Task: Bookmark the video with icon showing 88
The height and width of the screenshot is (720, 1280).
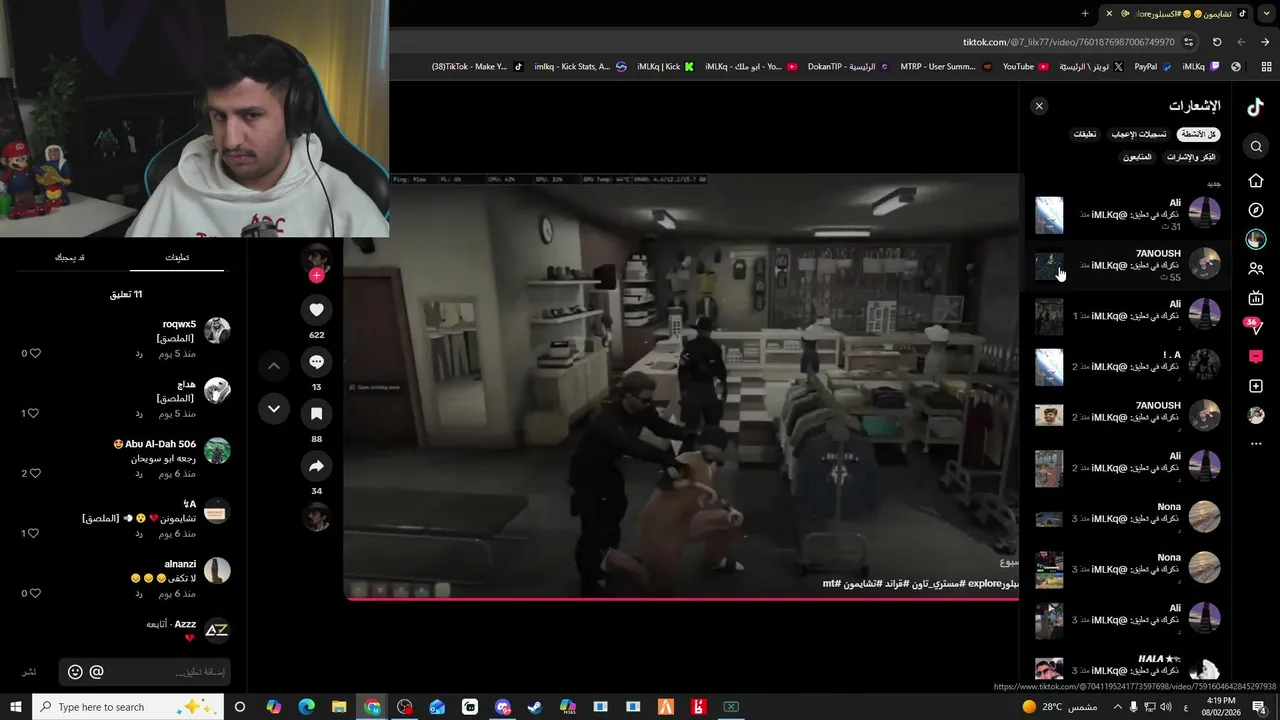Action: pyautogui.click(x=316, y=414)
